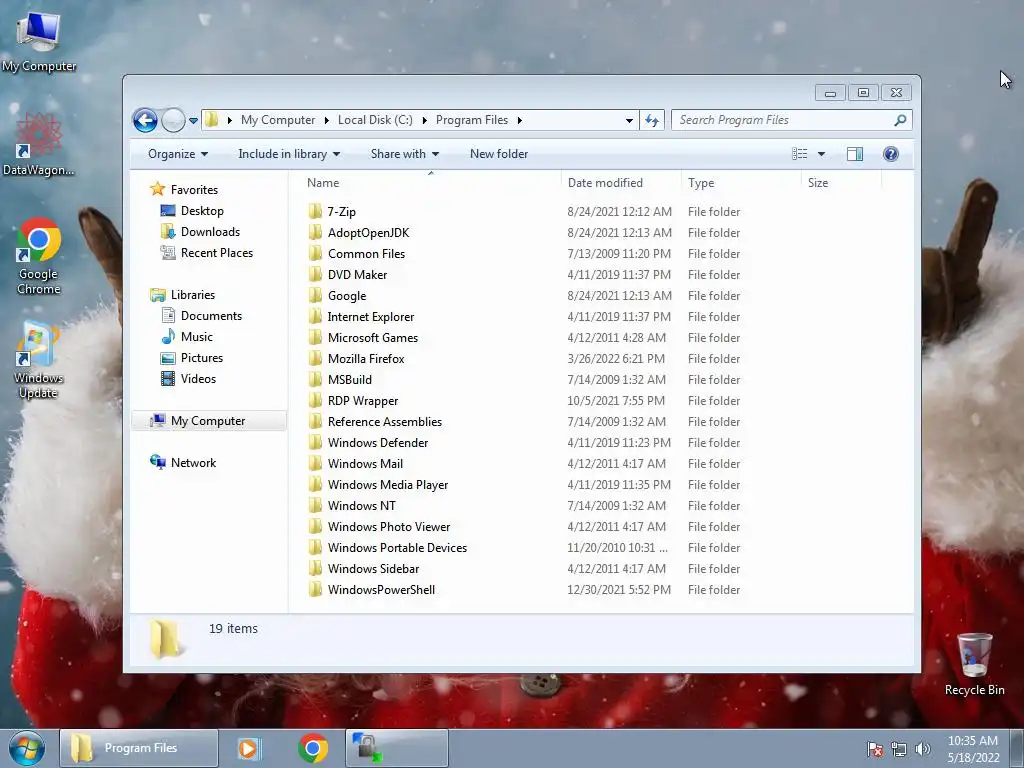This screenshot has height=768, width=1024.
Task: Create a New folder
Action: pyautogui.click(x=499, y=154)
